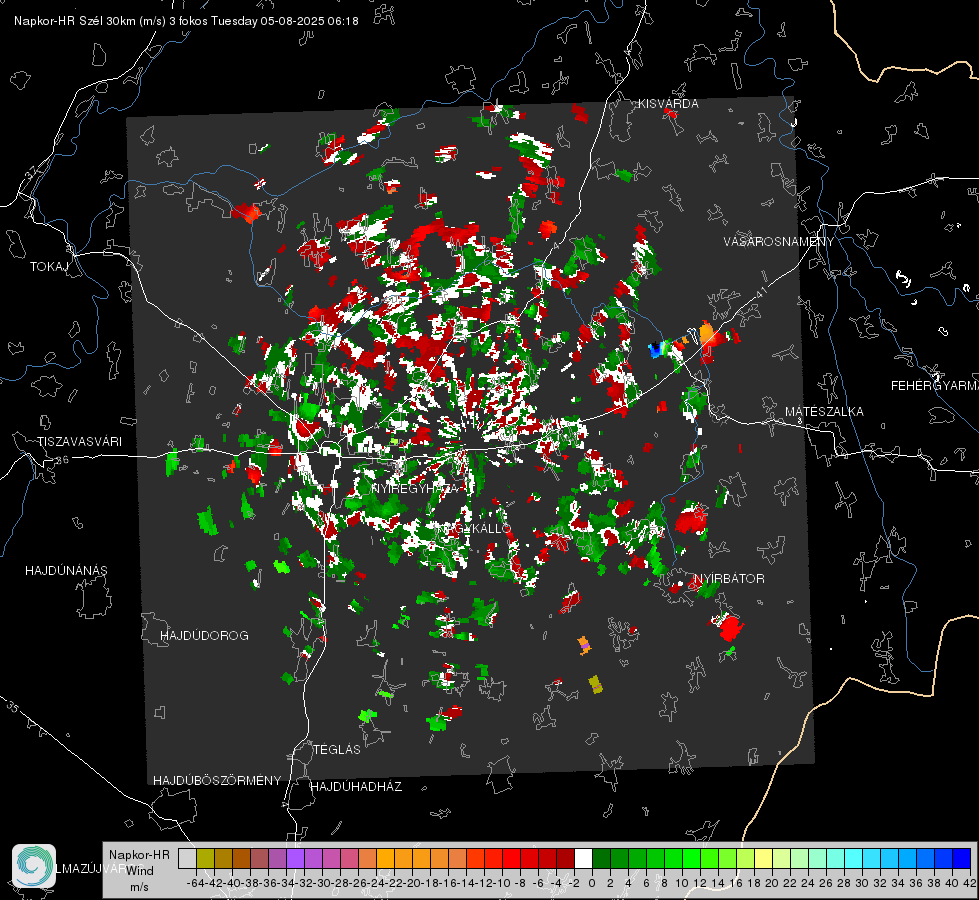The height and width of the screenshot is (900, 979).
Task: Click the gray legend swatch left of -64
Action: pos(187,859)
